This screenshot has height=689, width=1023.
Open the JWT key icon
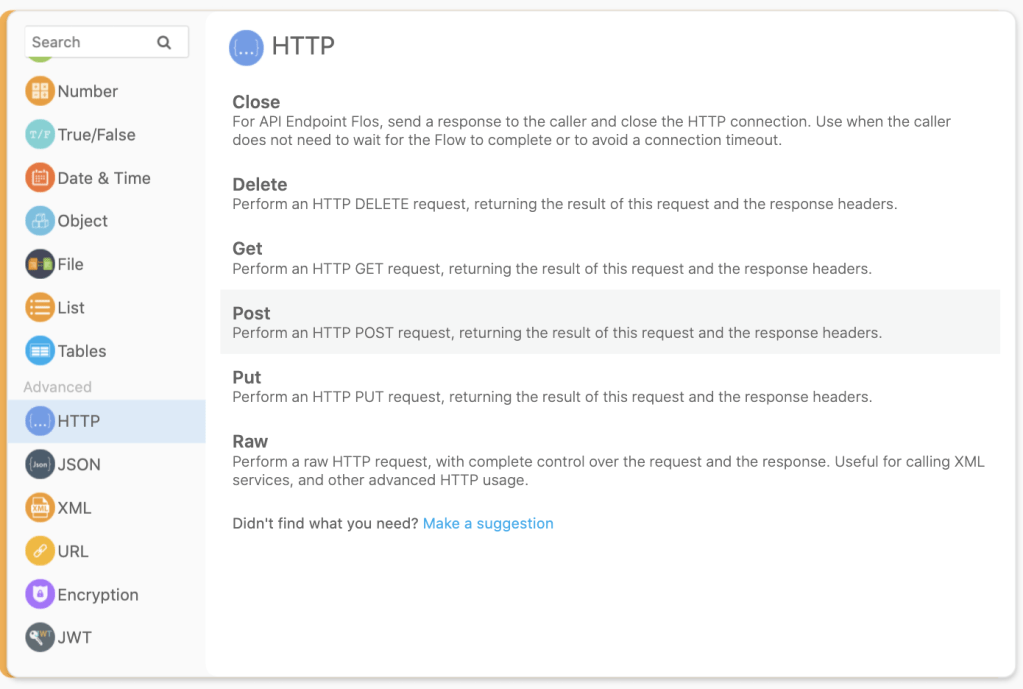pyautogui.click(x=40, y=637)
